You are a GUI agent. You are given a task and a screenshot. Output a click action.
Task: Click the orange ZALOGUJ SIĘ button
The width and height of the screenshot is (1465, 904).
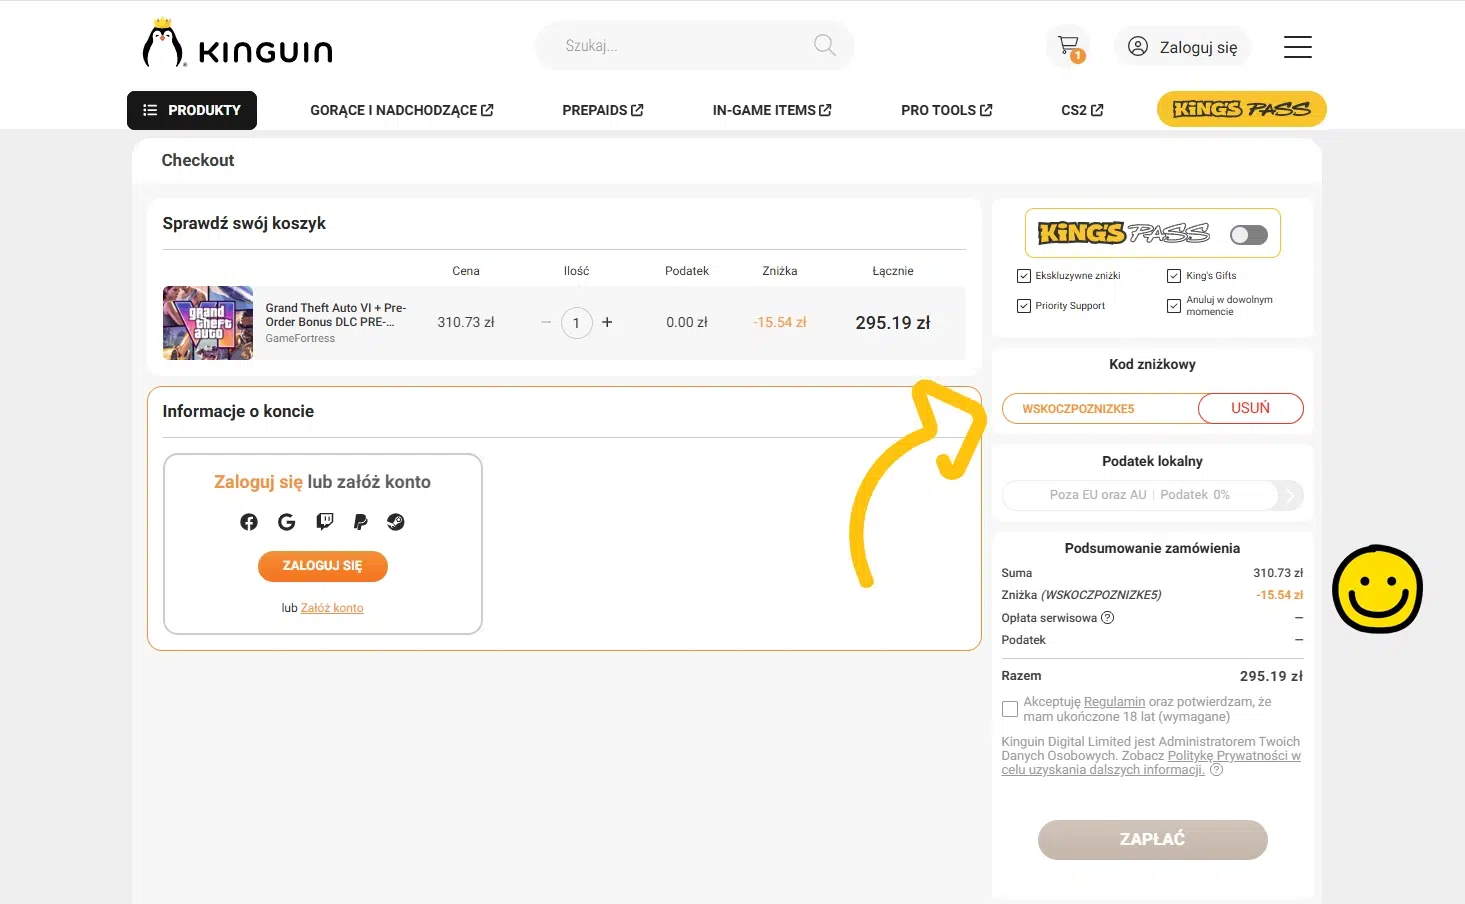[323, 566]
